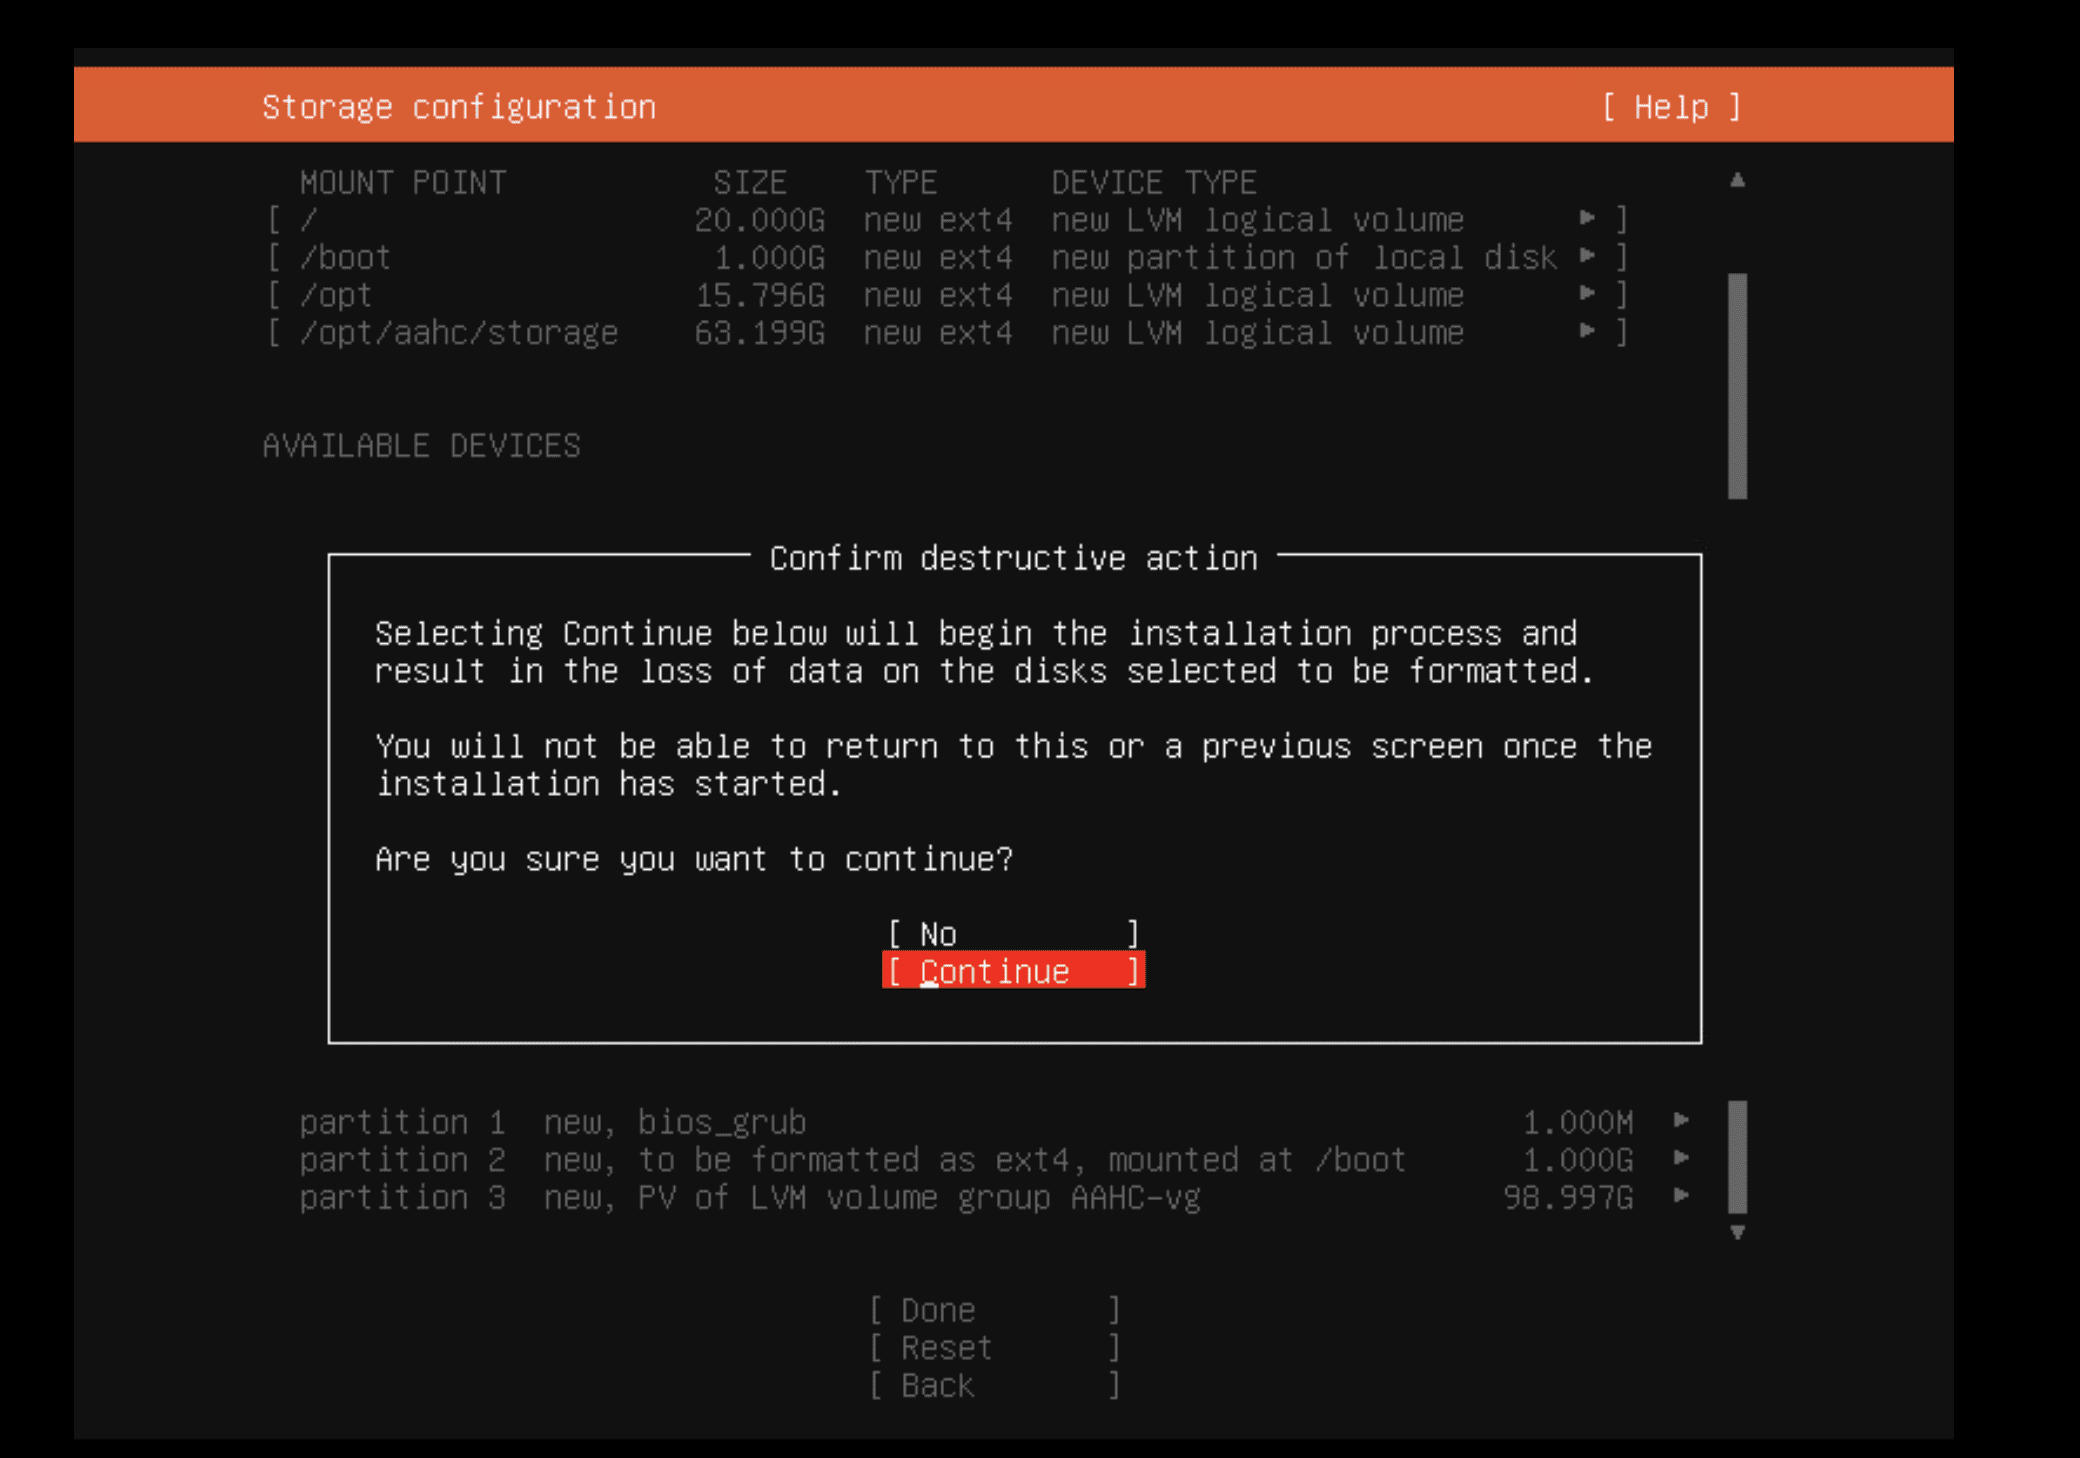This screenshot has width=2080, height=1458.
Task: Select No to cancel the destructive action
Action: [1011, 932]
